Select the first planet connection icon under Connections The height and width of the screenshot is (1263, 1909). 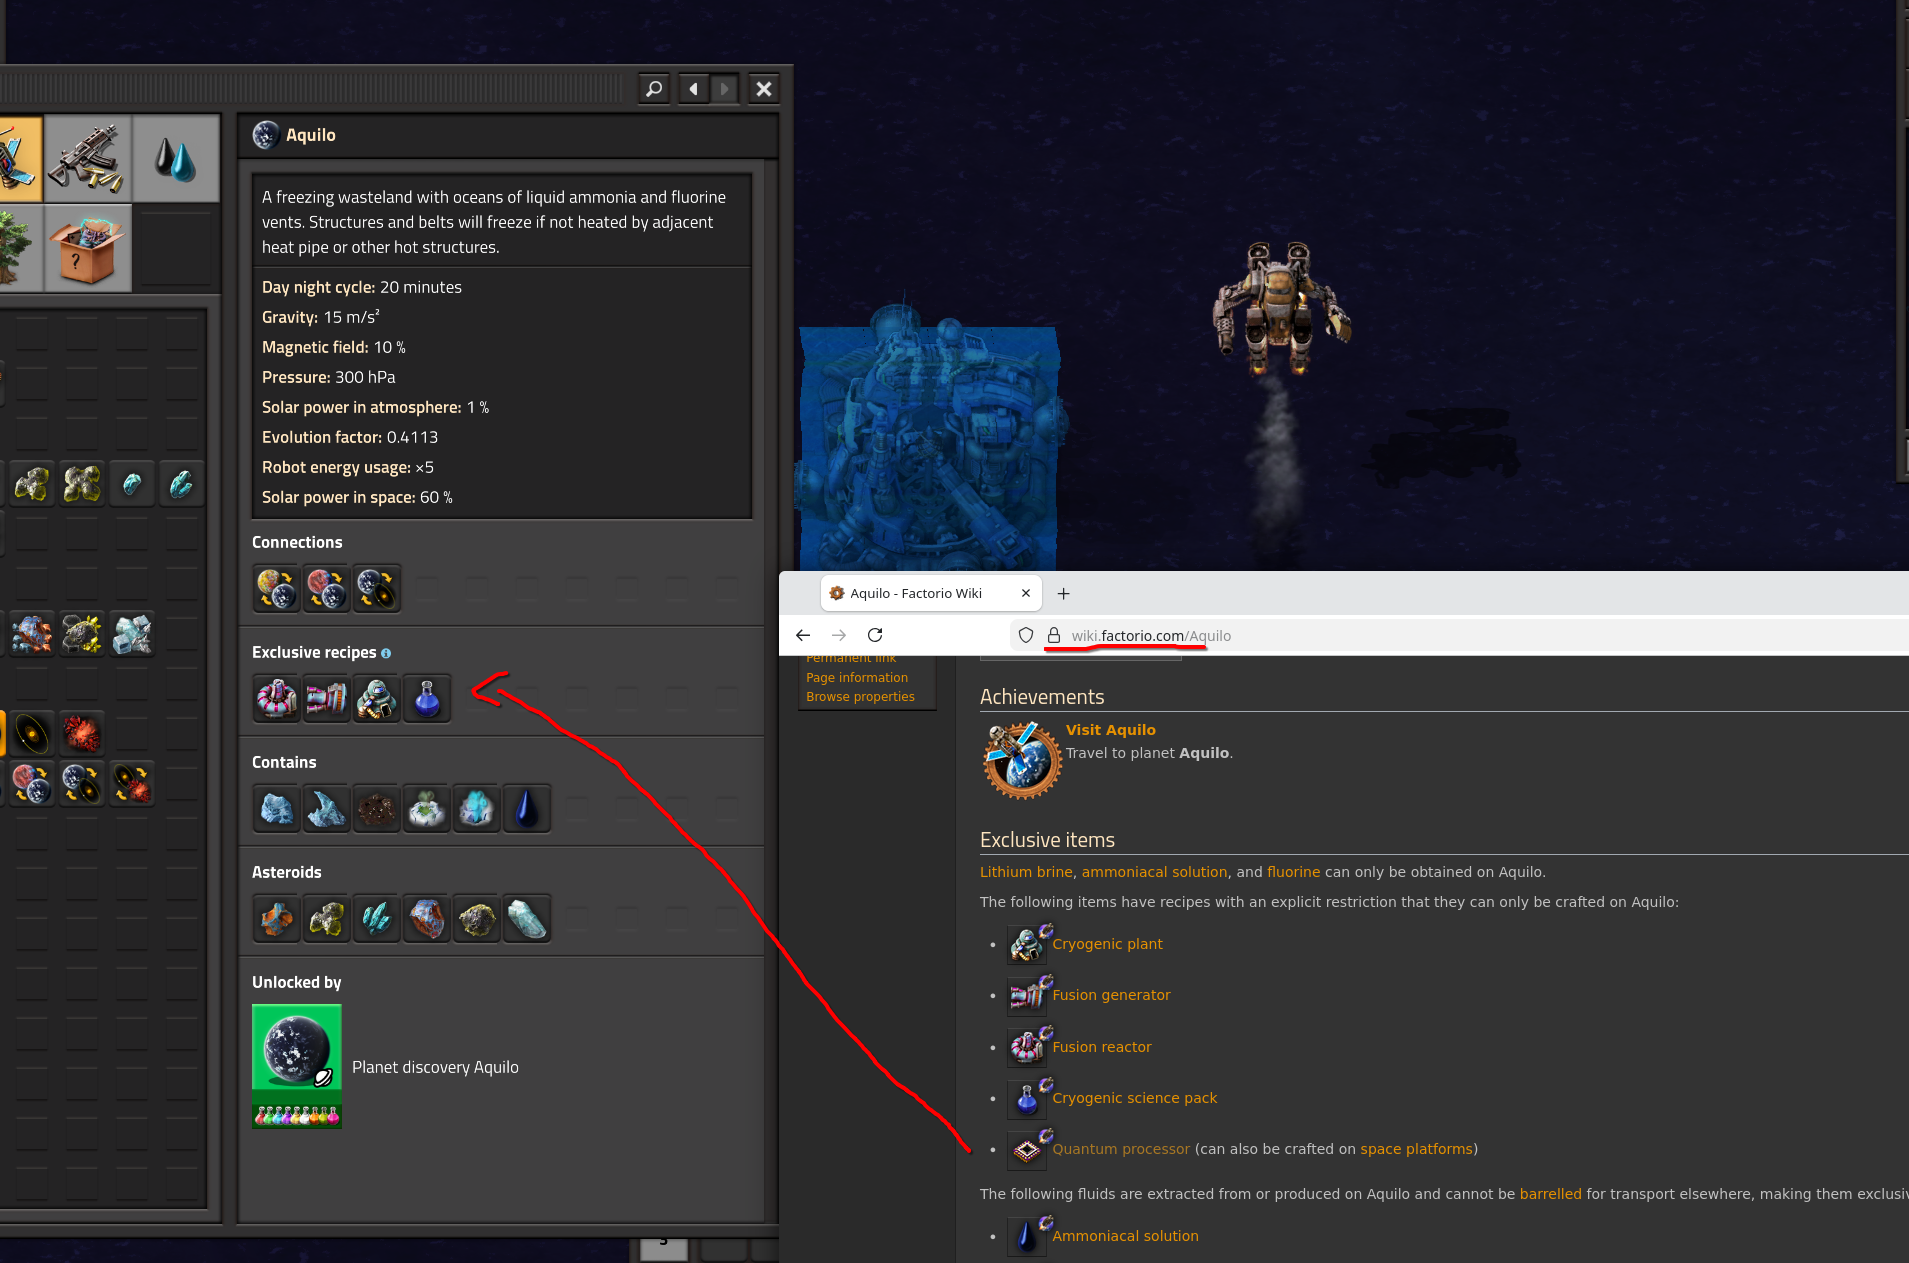276,588
